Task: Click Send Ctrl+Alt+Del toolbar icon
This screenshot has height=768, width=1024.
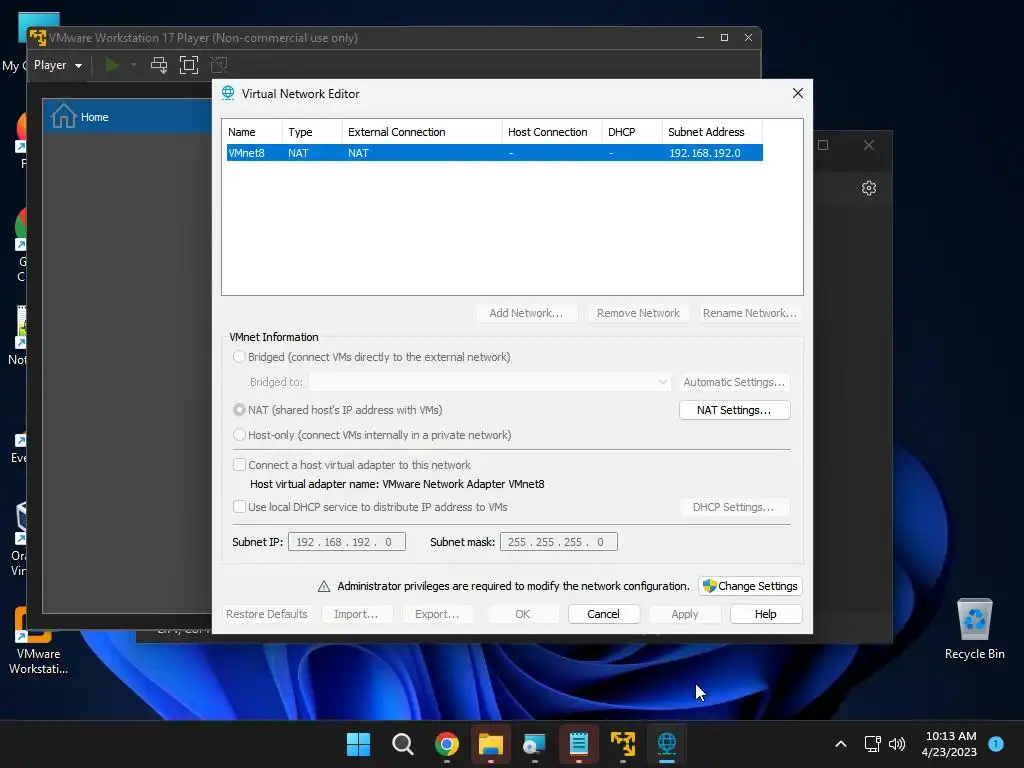Action: point(159,65)
